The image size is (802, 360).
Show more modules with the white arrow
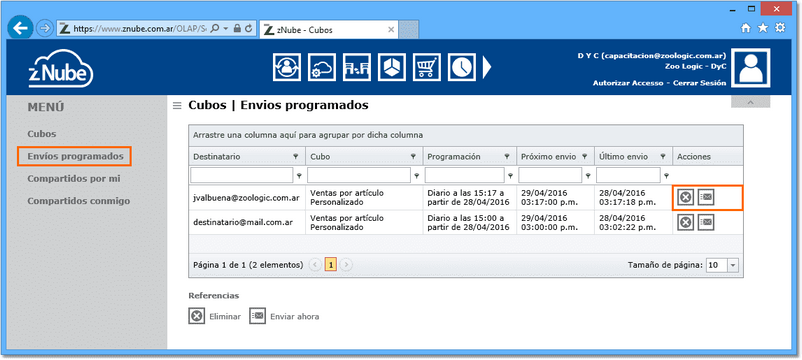(x=486, y=67)
